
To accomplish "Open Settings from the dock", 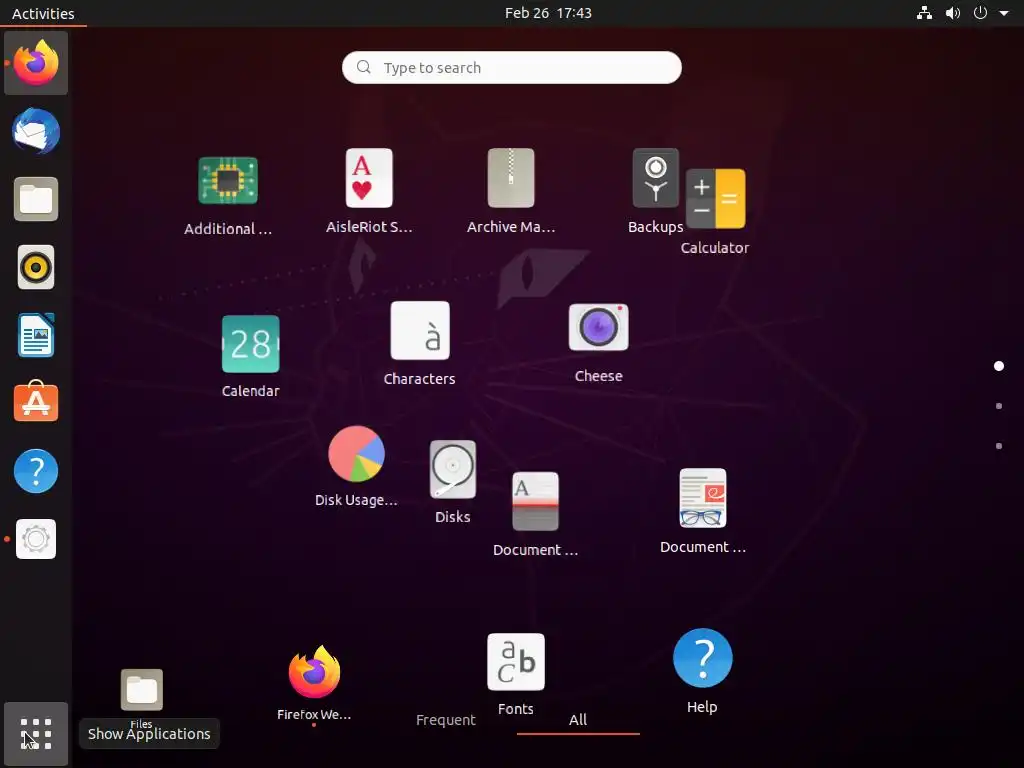I will pos(36,539).
